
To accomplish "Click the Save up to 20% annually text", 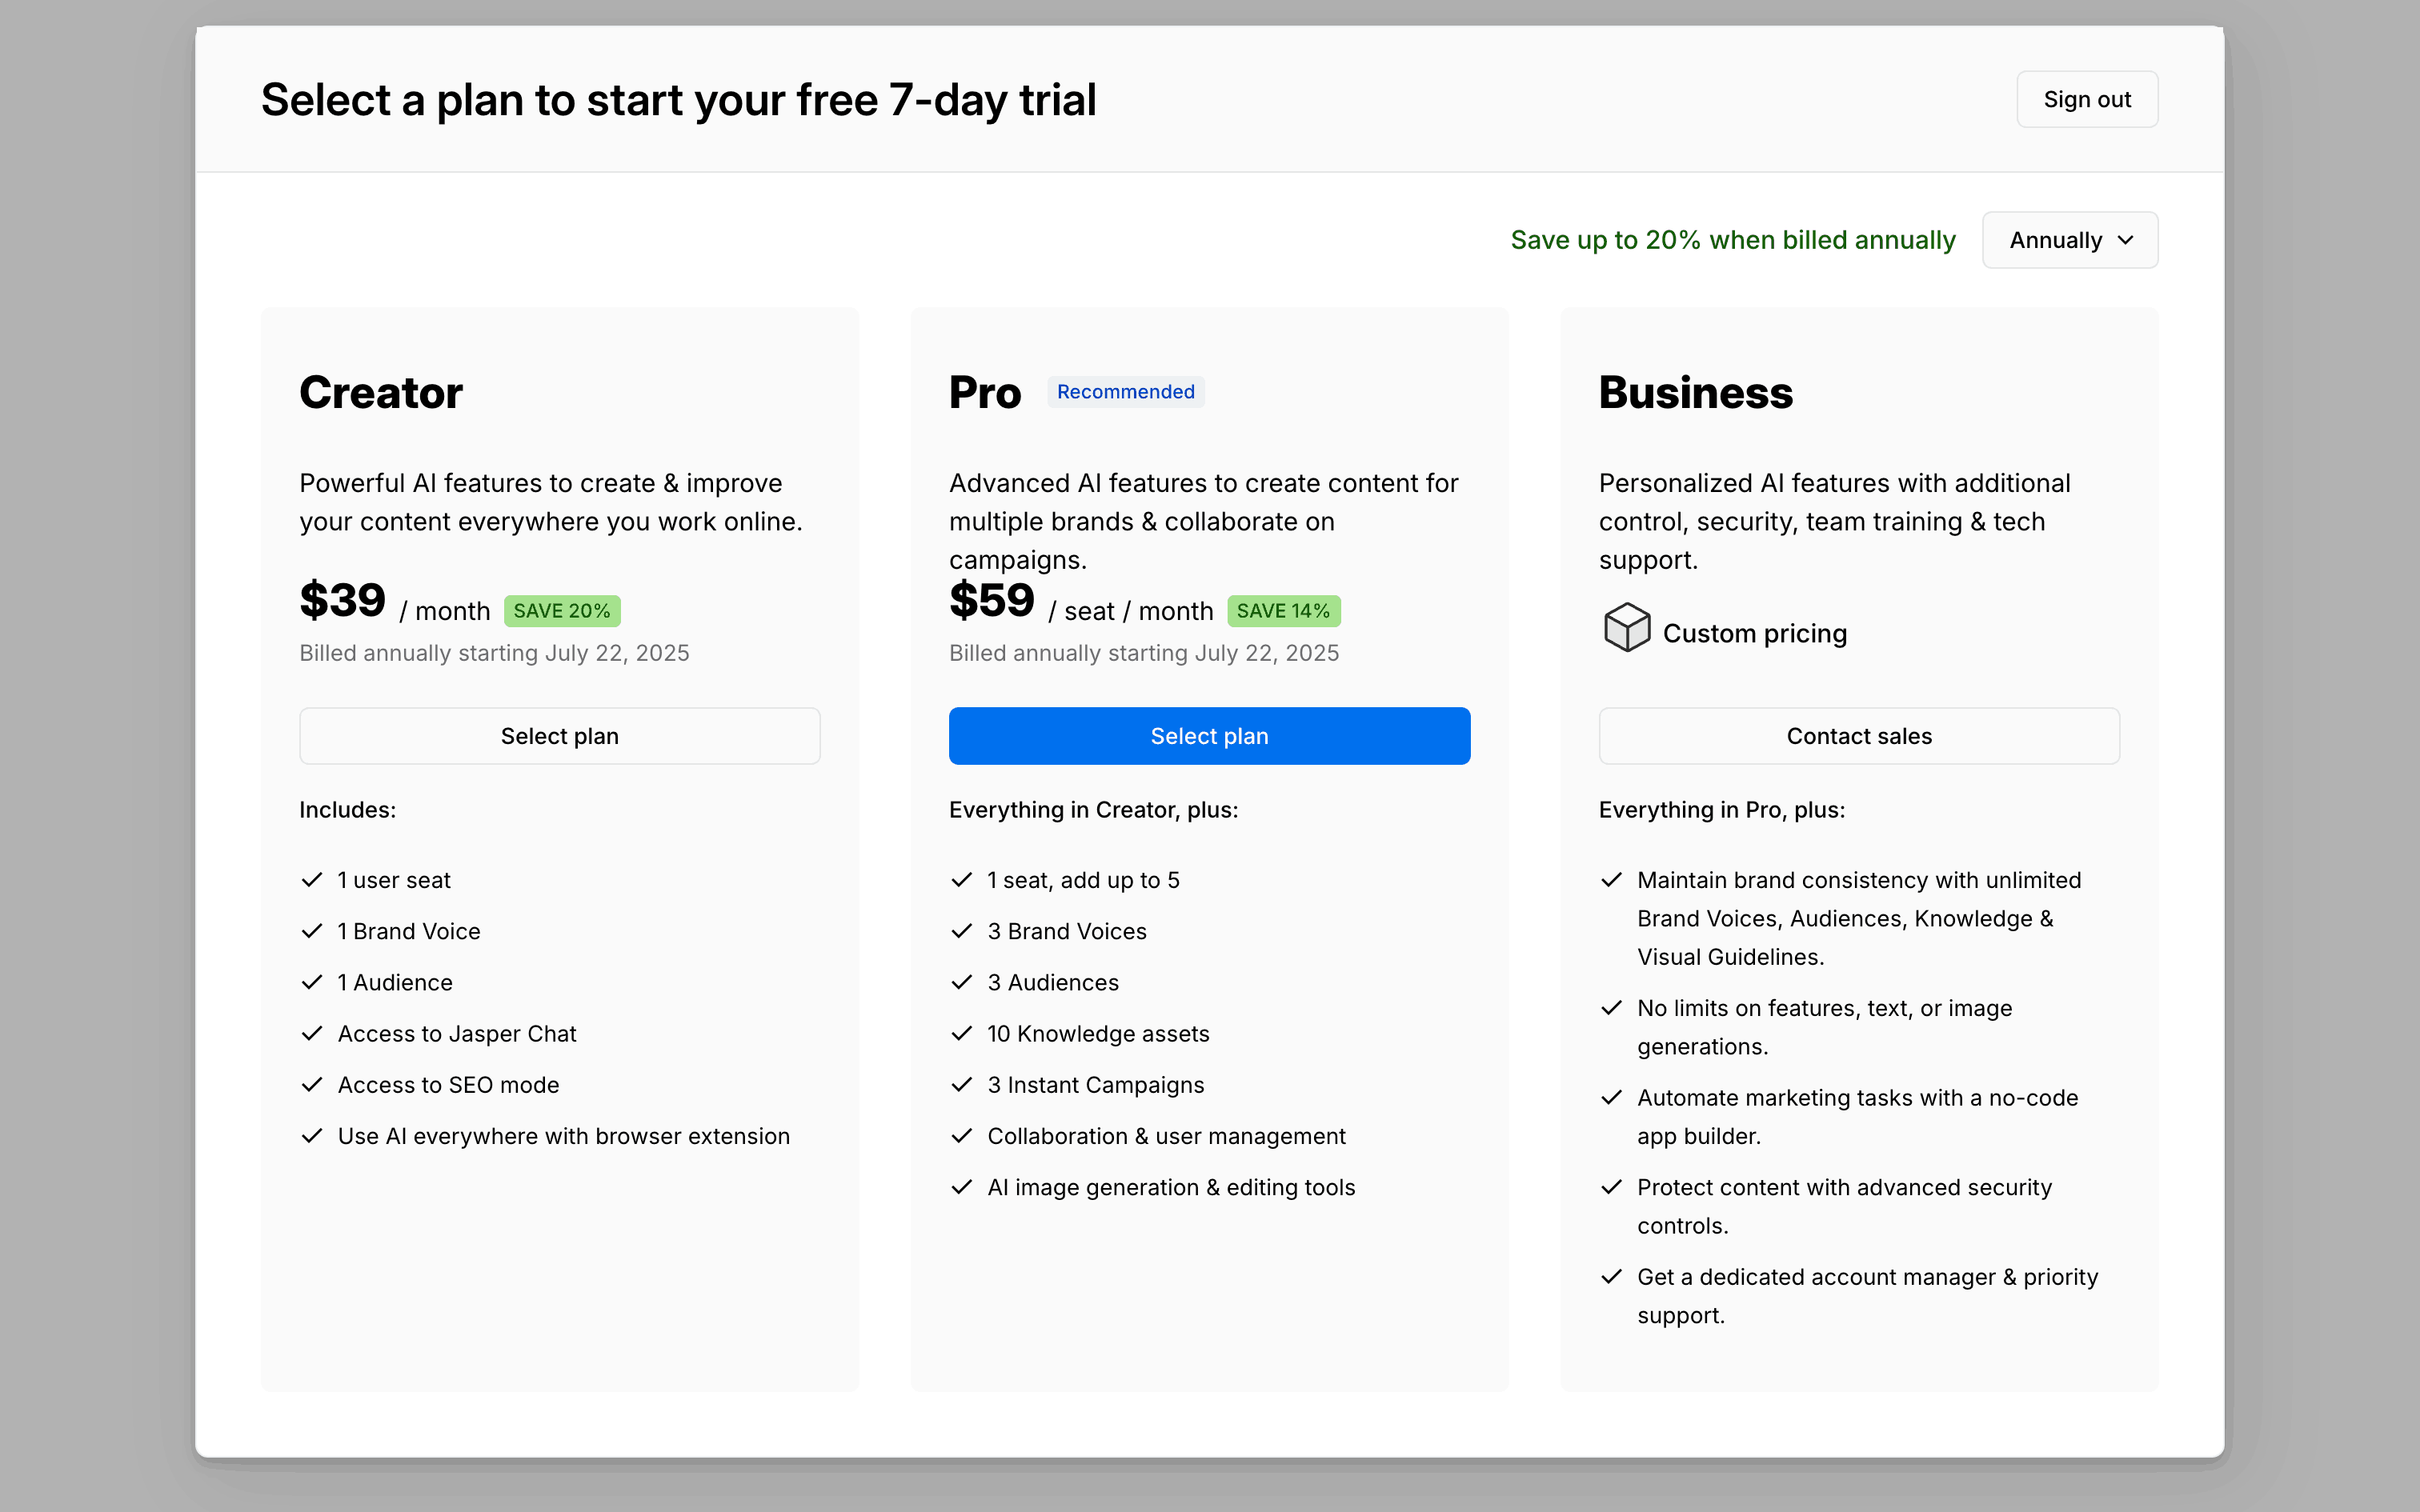I will point(1732,240).
